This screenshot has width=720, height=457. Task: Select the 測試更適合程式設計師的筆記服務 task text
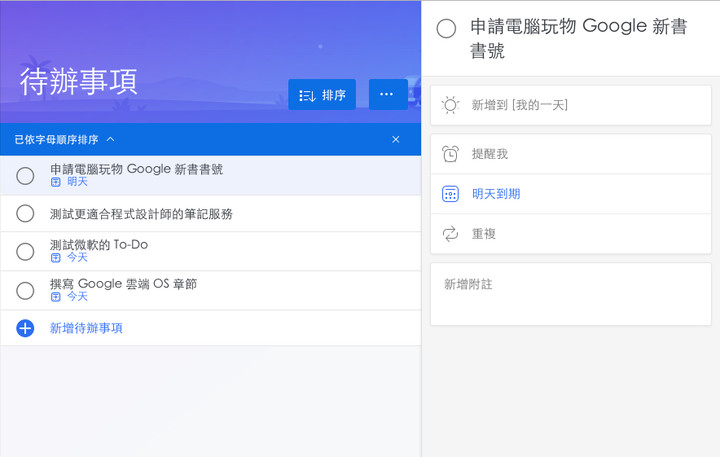[141, 214]
